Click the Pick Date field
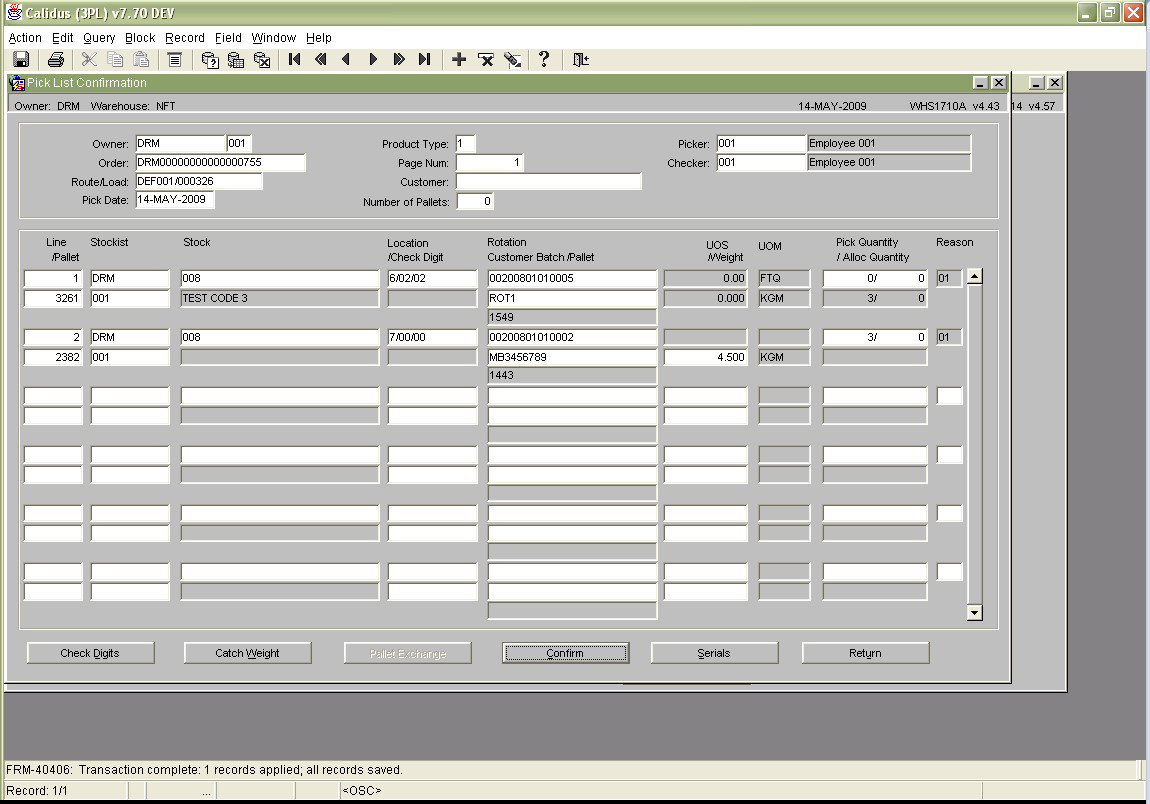The width and height of the screenshot is (1150, 804). (x=175, y=200)
